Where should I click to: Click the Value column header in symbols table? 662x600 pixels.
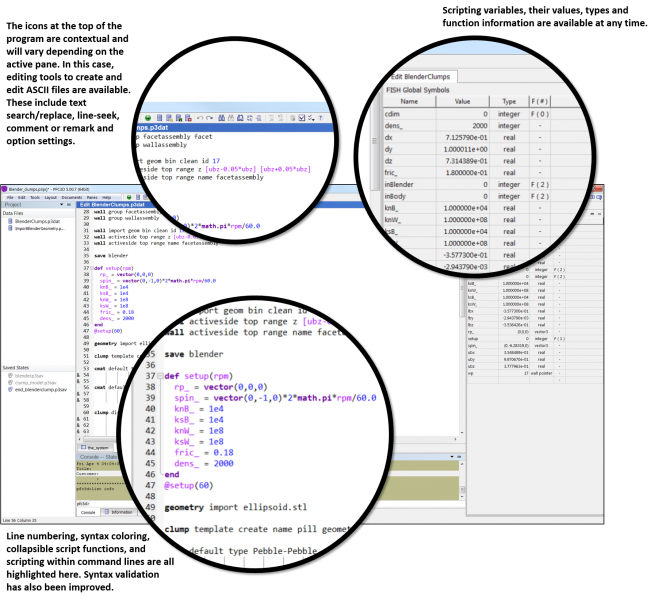coord(462,101)
